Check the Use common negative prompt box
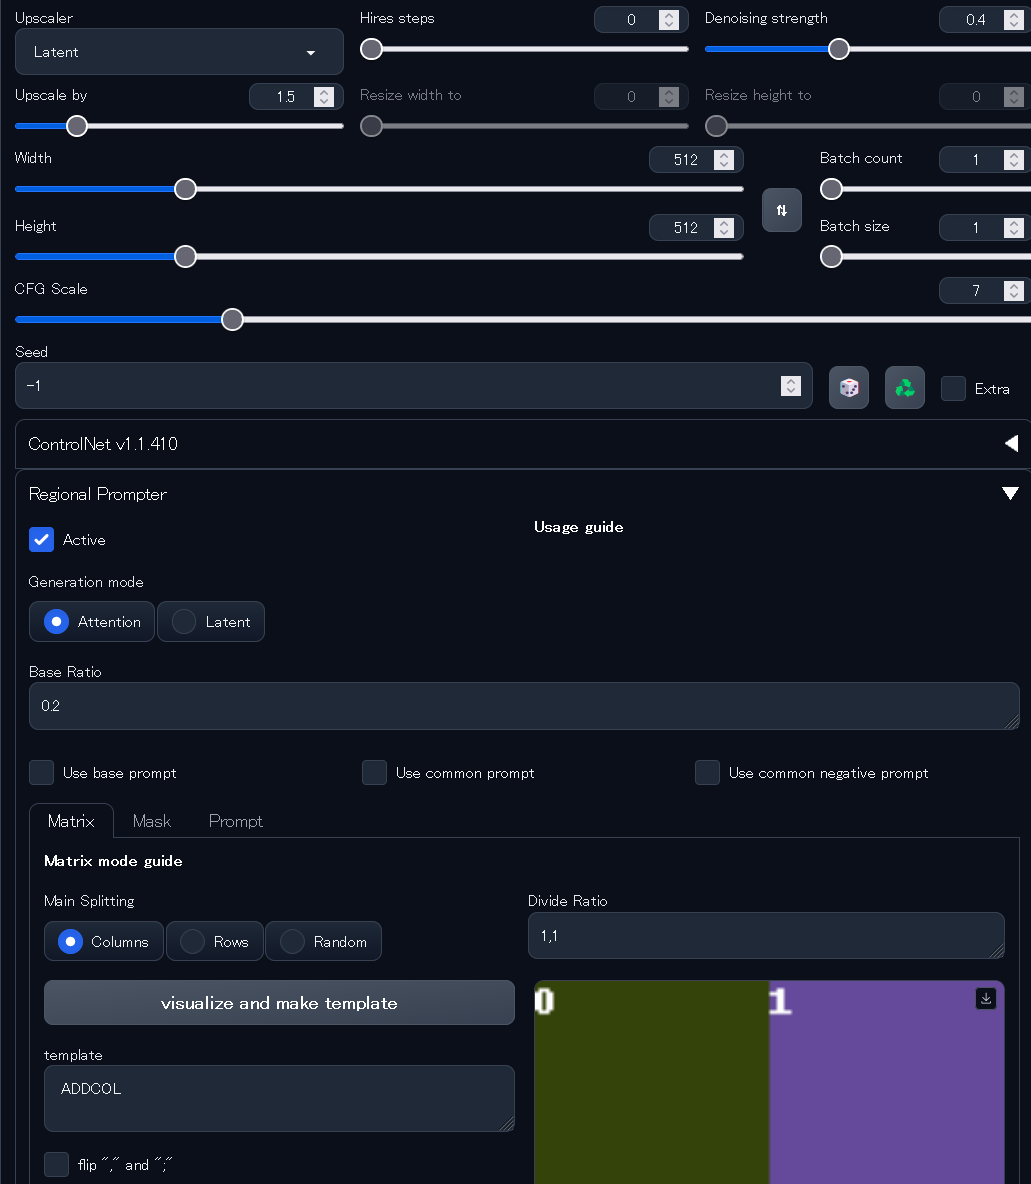Viewport: 1031px width, 1184px height. (x=707, y=772)
